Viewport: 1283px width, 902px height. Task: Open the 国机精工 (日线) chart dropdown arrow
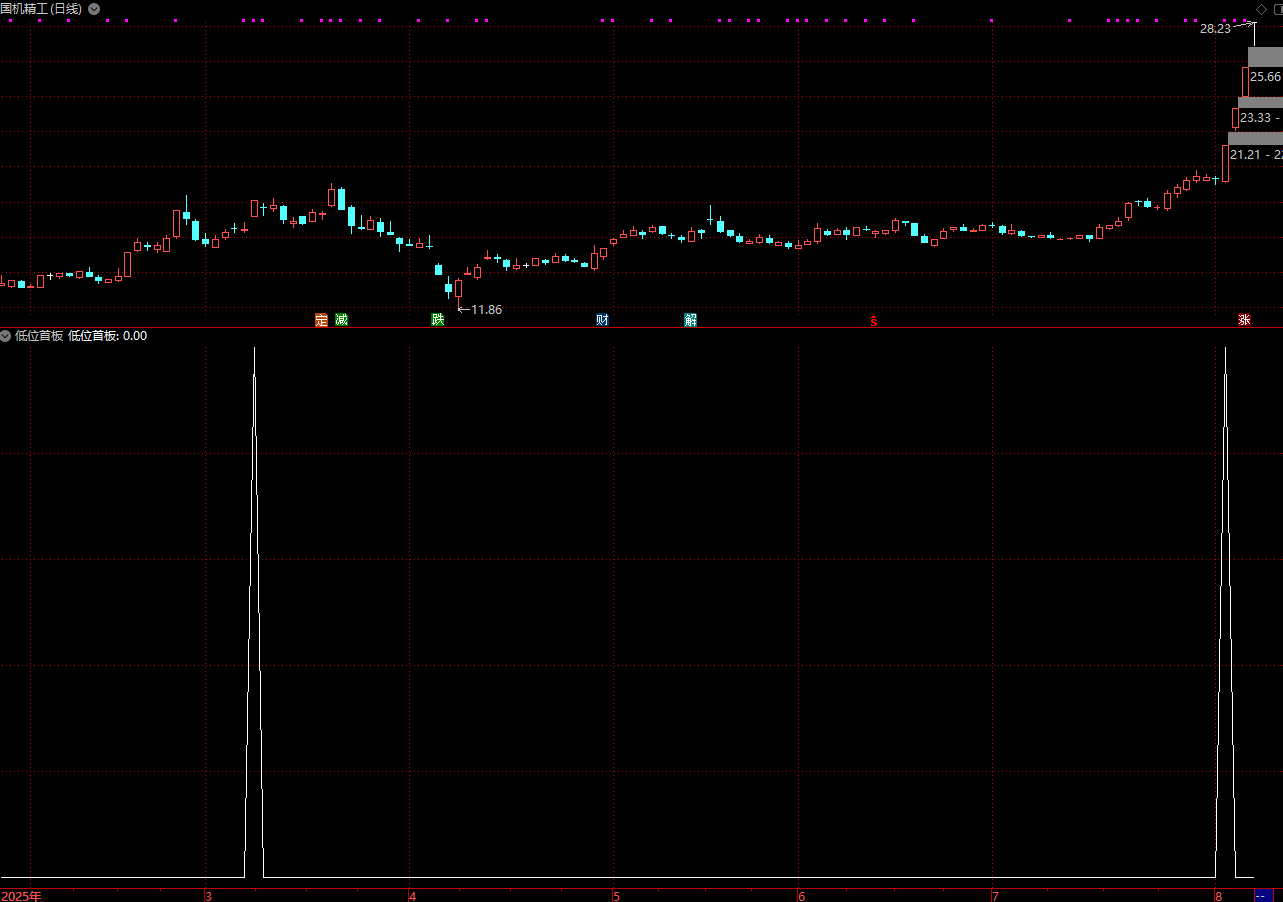coord(94,9)
